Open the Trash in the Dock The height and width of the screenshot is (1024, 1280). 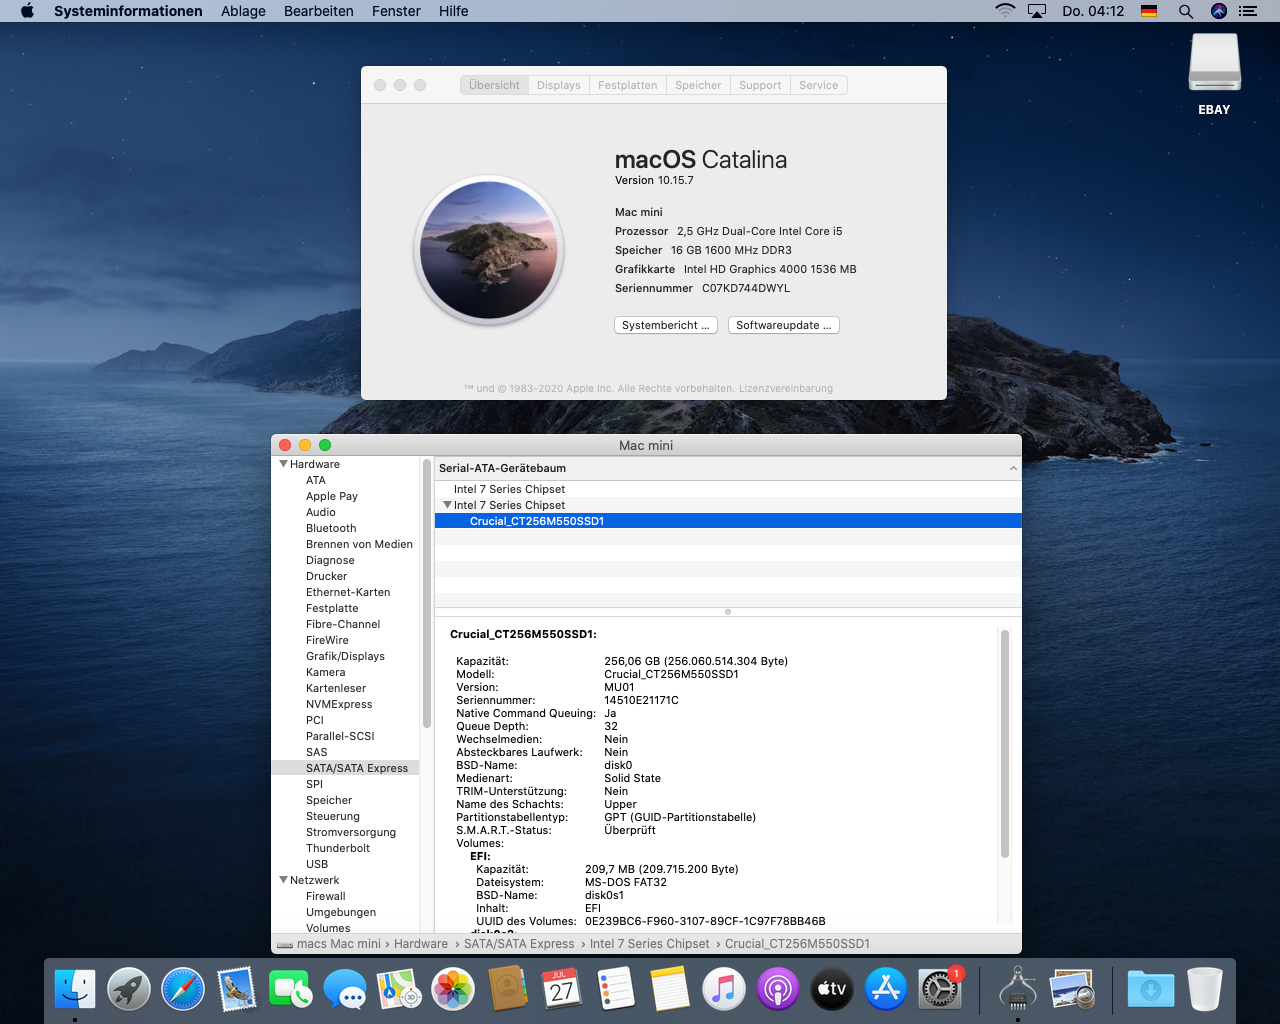point(1205,989)
